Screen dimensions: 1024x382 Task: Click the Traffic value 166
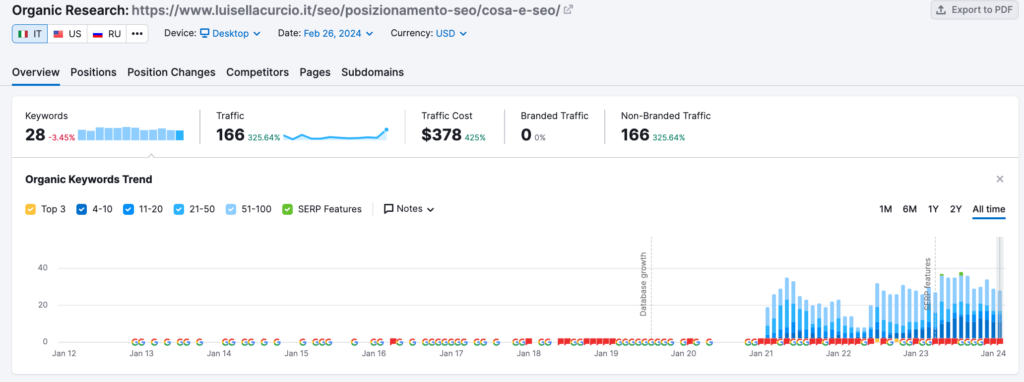[230, 135]
